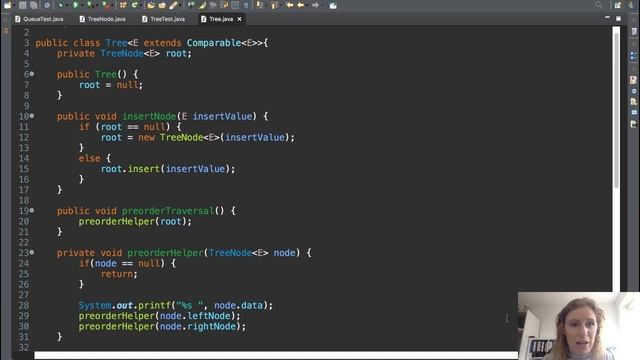Click 'return;' statement on line 25
The height and width of the screenshot is (360, 640).
tap(119, 274)
